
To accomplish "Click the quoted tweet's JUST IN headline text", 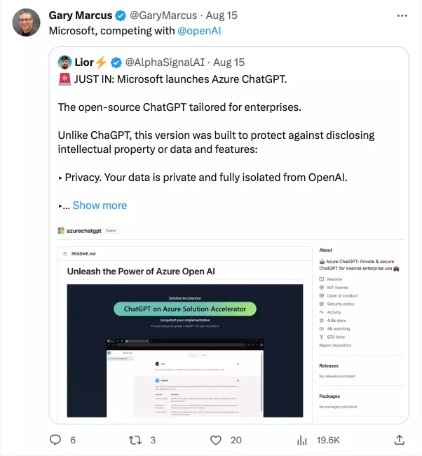I will [x=180, y=79].
